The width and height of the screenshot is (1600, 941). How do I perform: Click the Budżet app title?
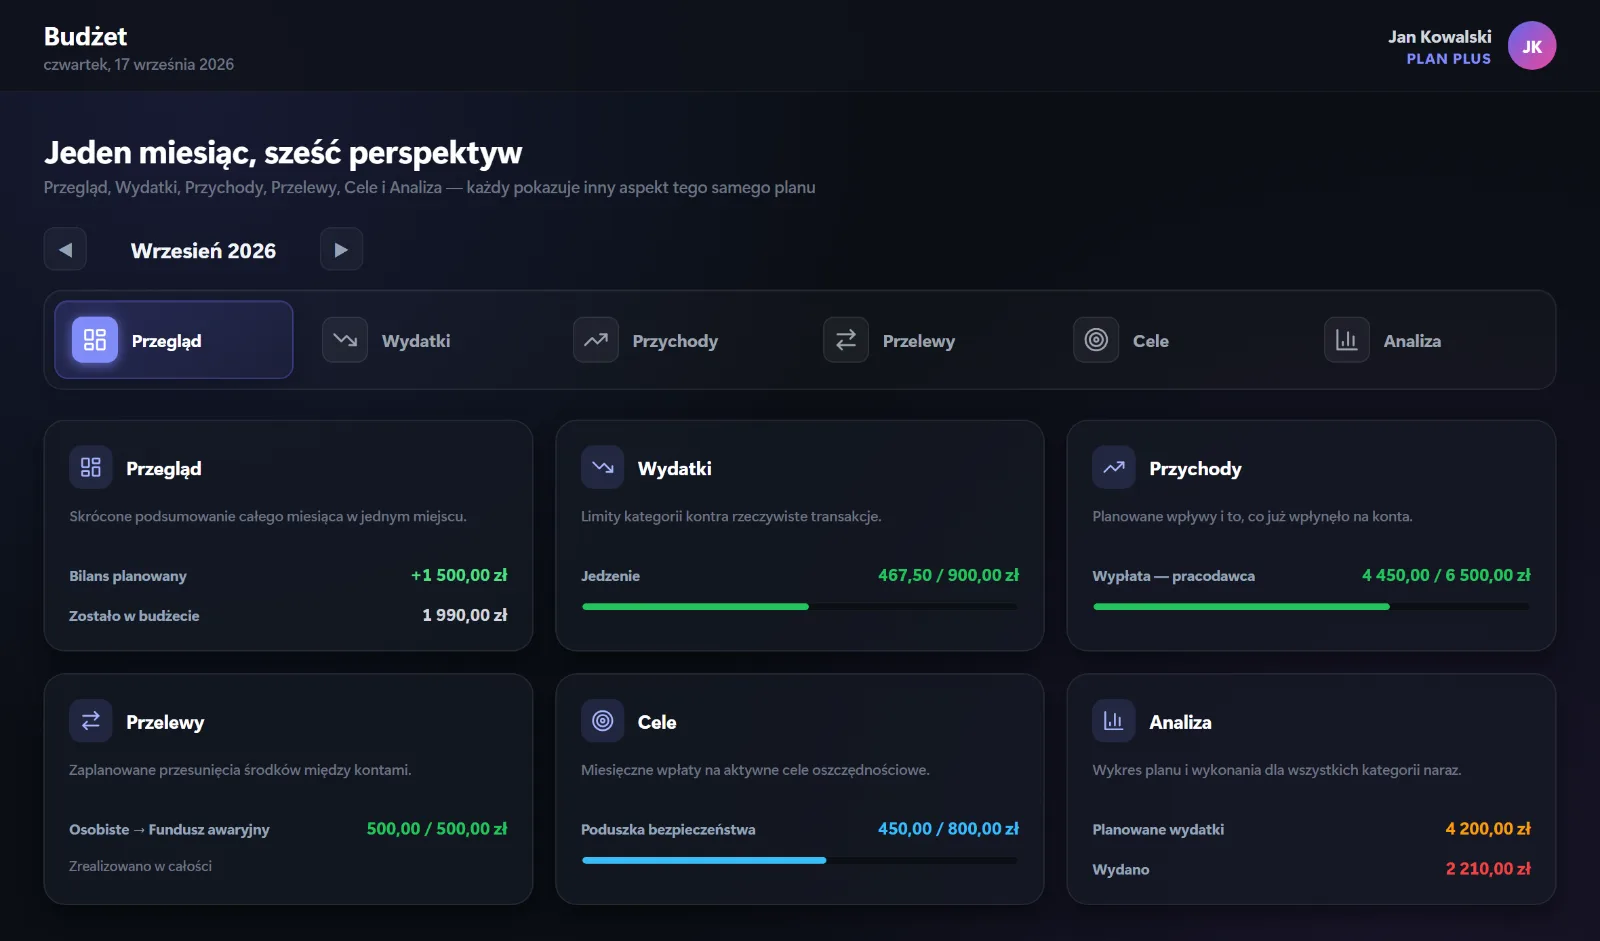pos(85,37)
